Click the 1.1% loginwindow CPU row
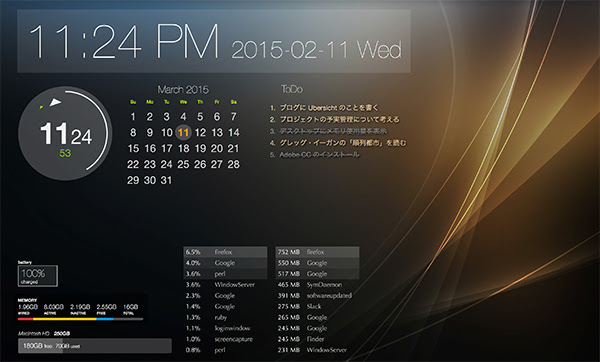 225,328
